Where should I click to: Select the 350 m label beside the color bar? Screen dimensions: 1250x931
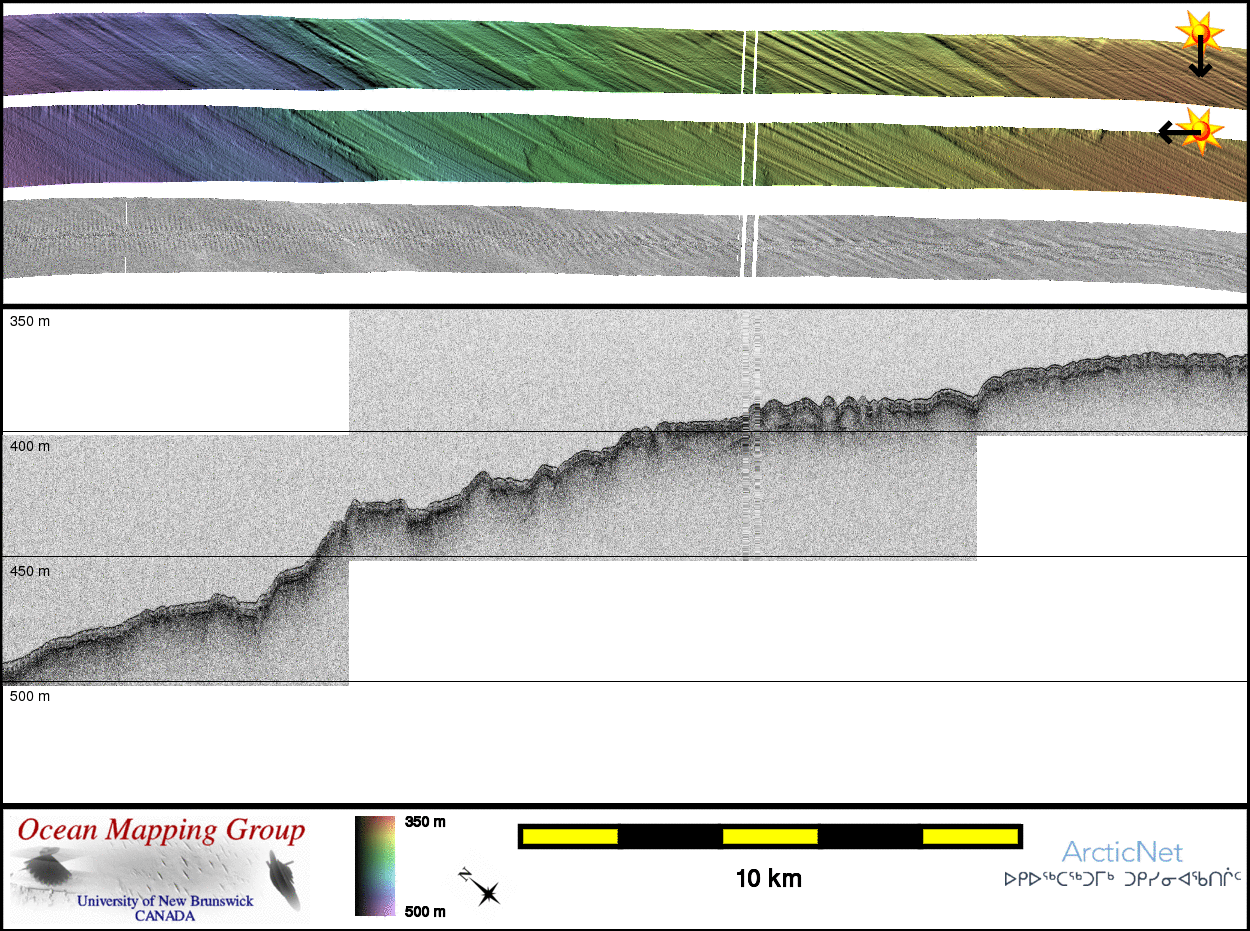point(425,822)
